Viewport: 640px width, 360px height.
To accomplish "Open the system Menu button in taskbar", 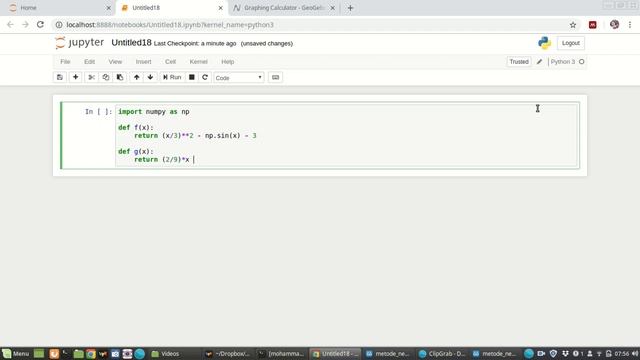I will click(16, 353).
